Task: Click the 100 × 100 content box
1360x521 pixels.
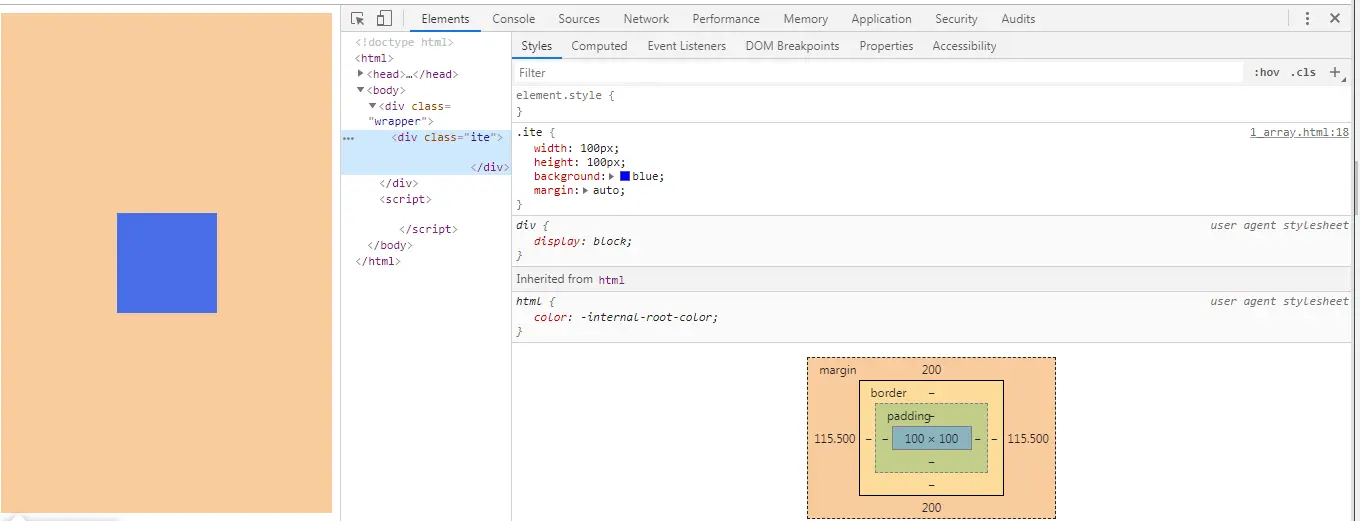Action: (x=931, y=438)
